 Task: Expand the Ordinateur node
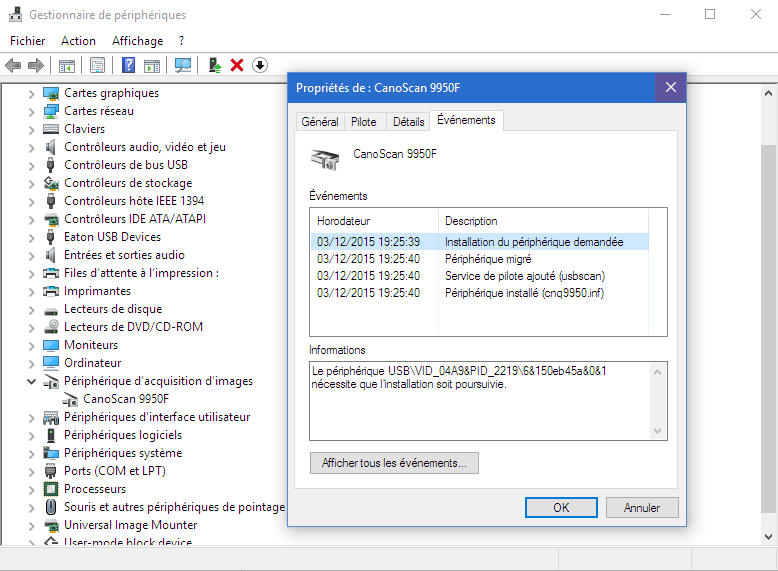point(31,364)
